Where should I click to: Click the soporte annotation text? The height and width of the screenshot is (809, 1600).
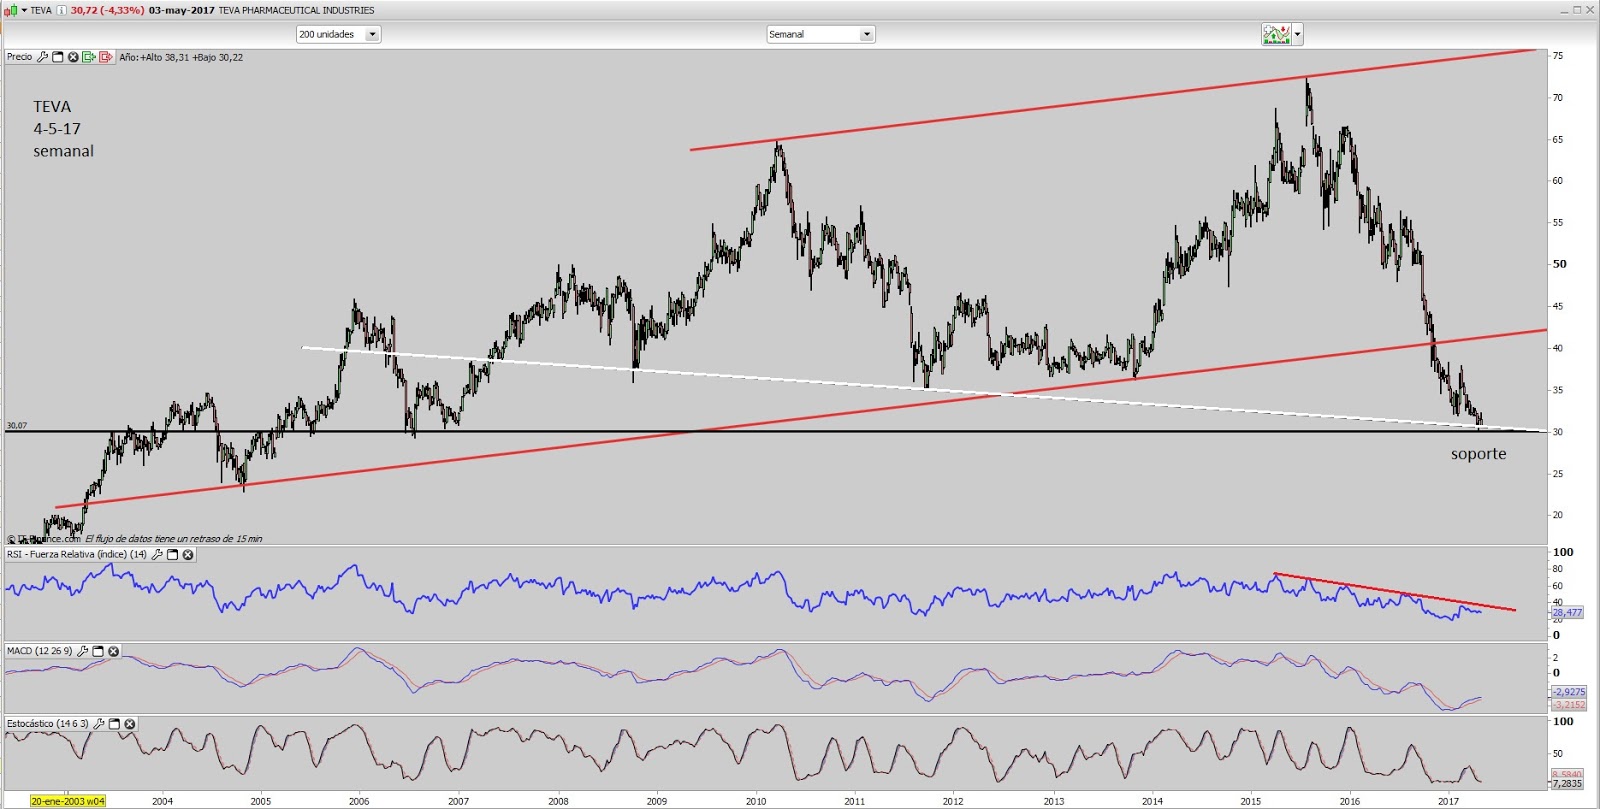click(1479, 454)
